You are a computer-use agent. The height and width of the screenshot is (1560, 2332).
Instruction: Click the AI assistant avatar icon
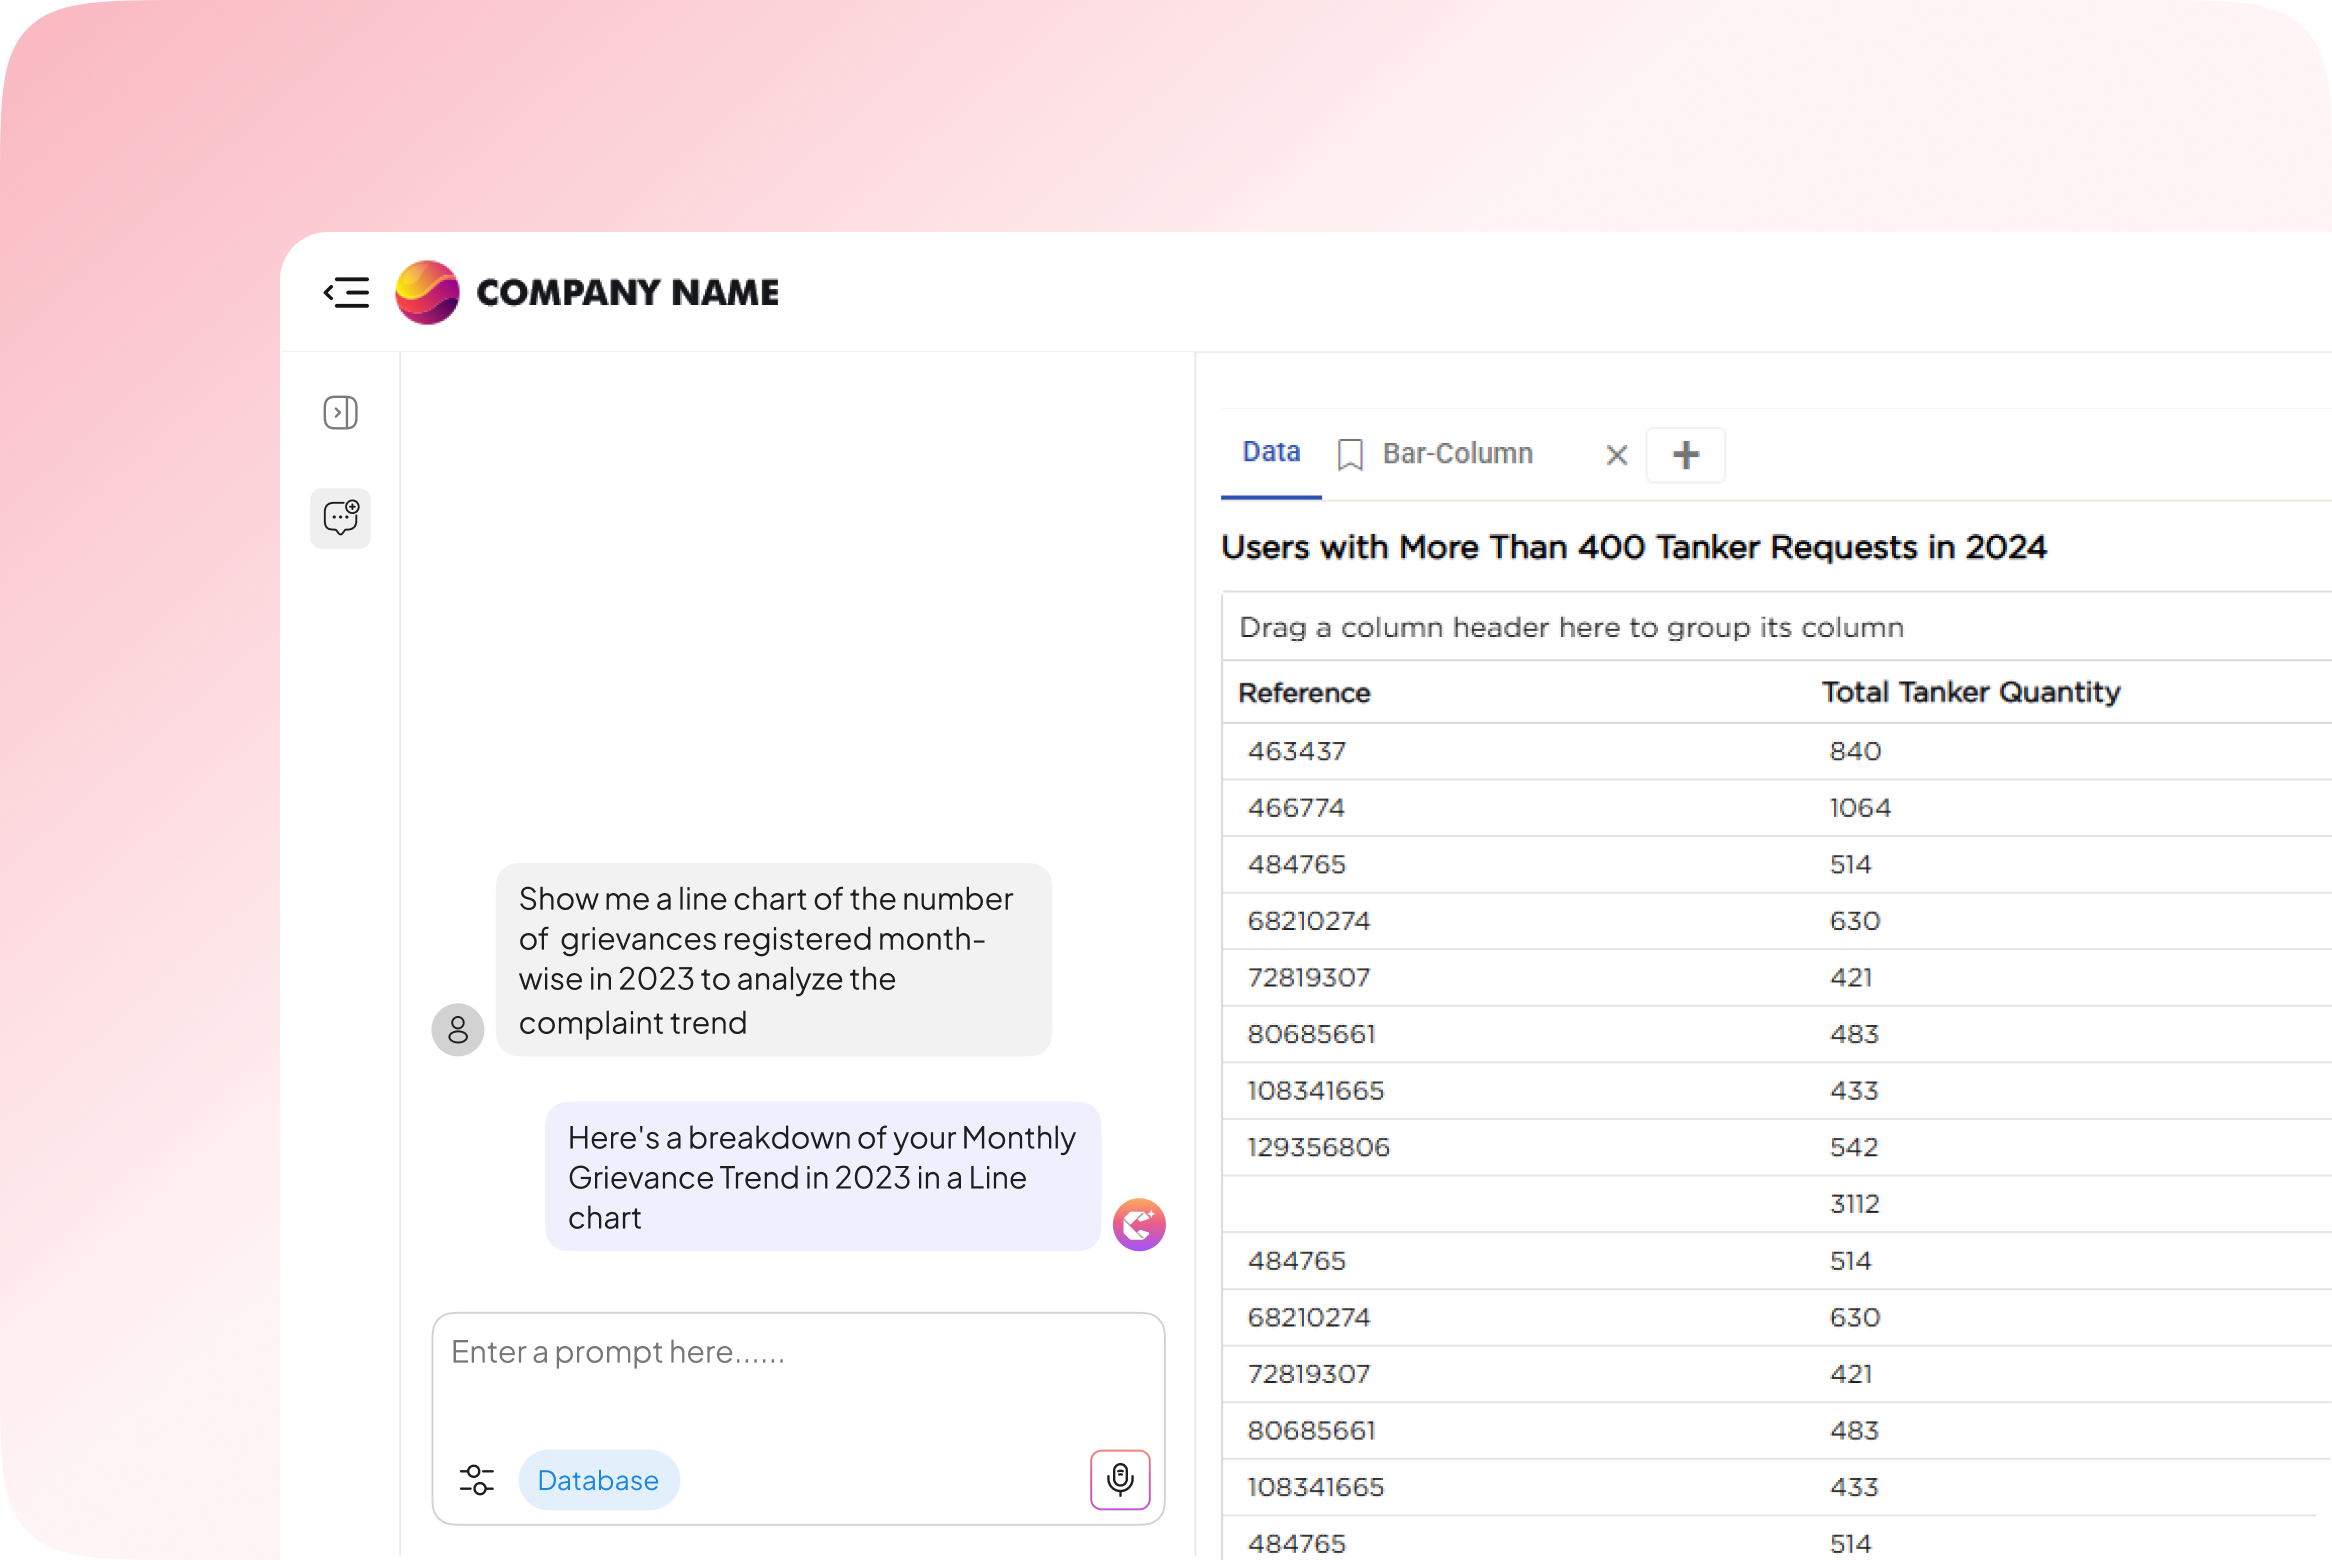tap(1139, 1224)
